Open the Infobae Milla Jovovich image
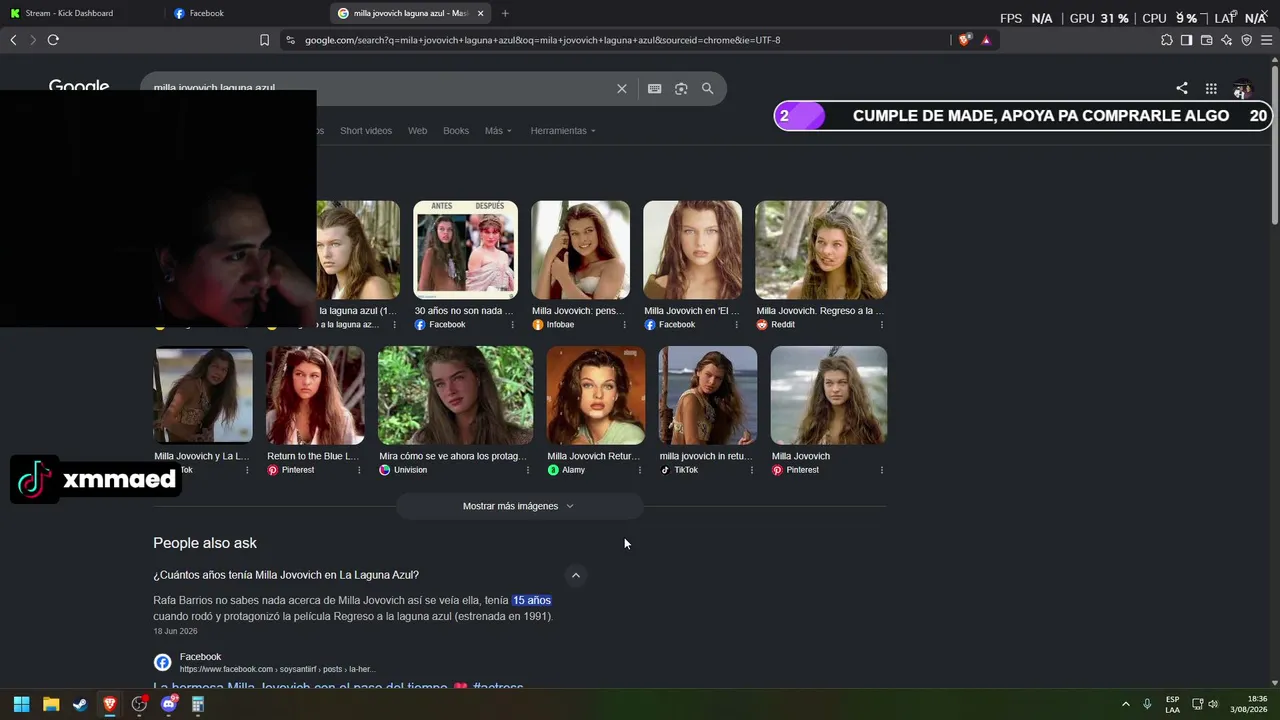This screenshot has height=720, width=1280. pyautogui.click(x=580, y=250)
